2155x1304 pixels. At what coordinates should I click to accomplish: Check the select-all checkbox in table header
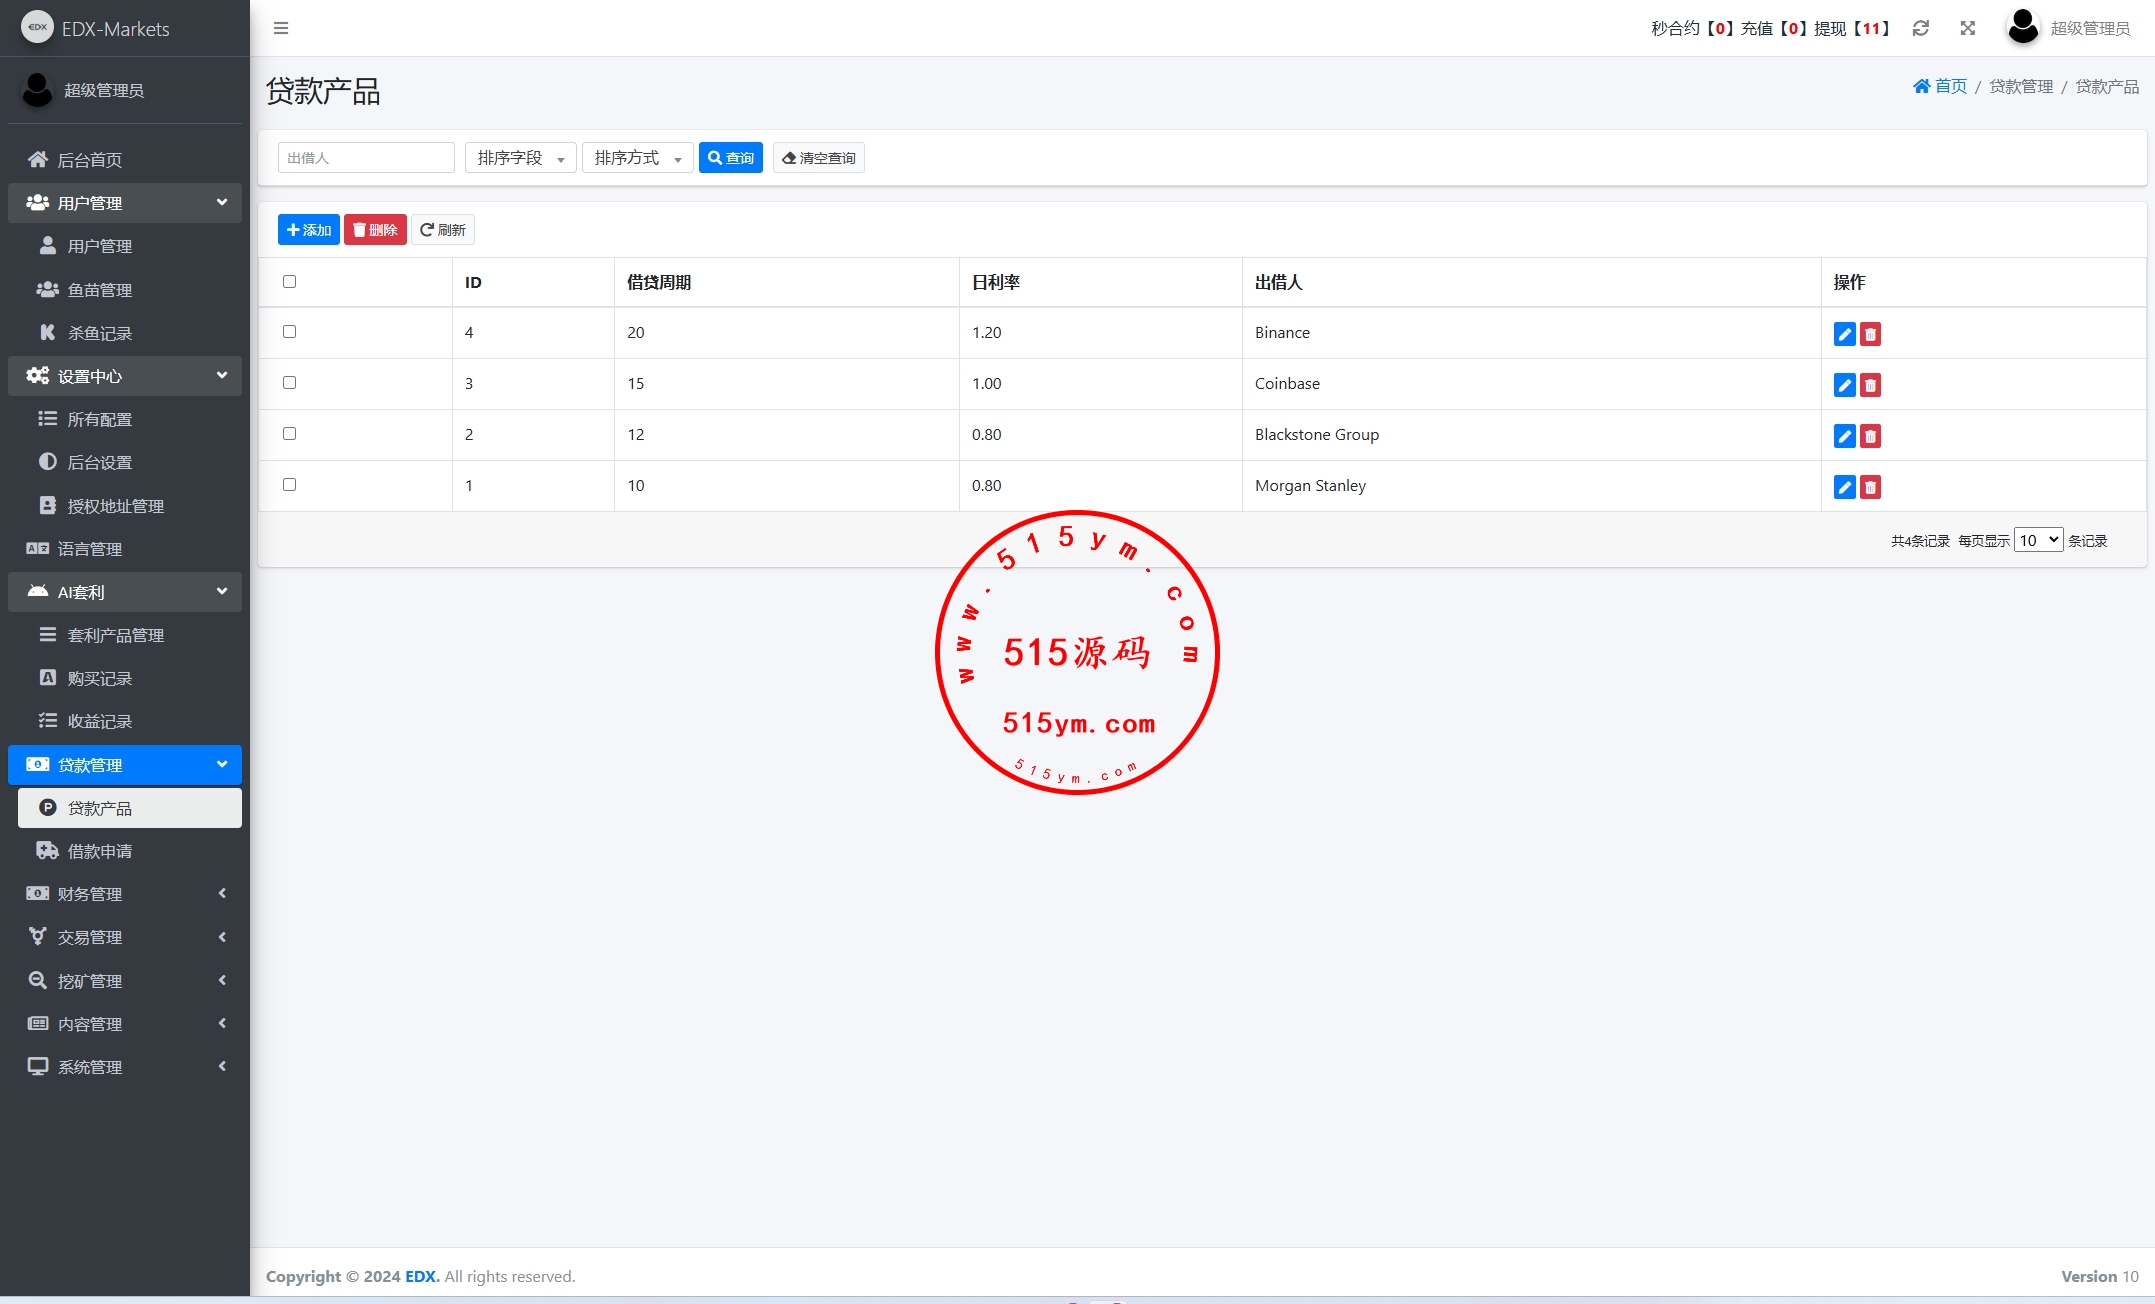click(290, 281)
